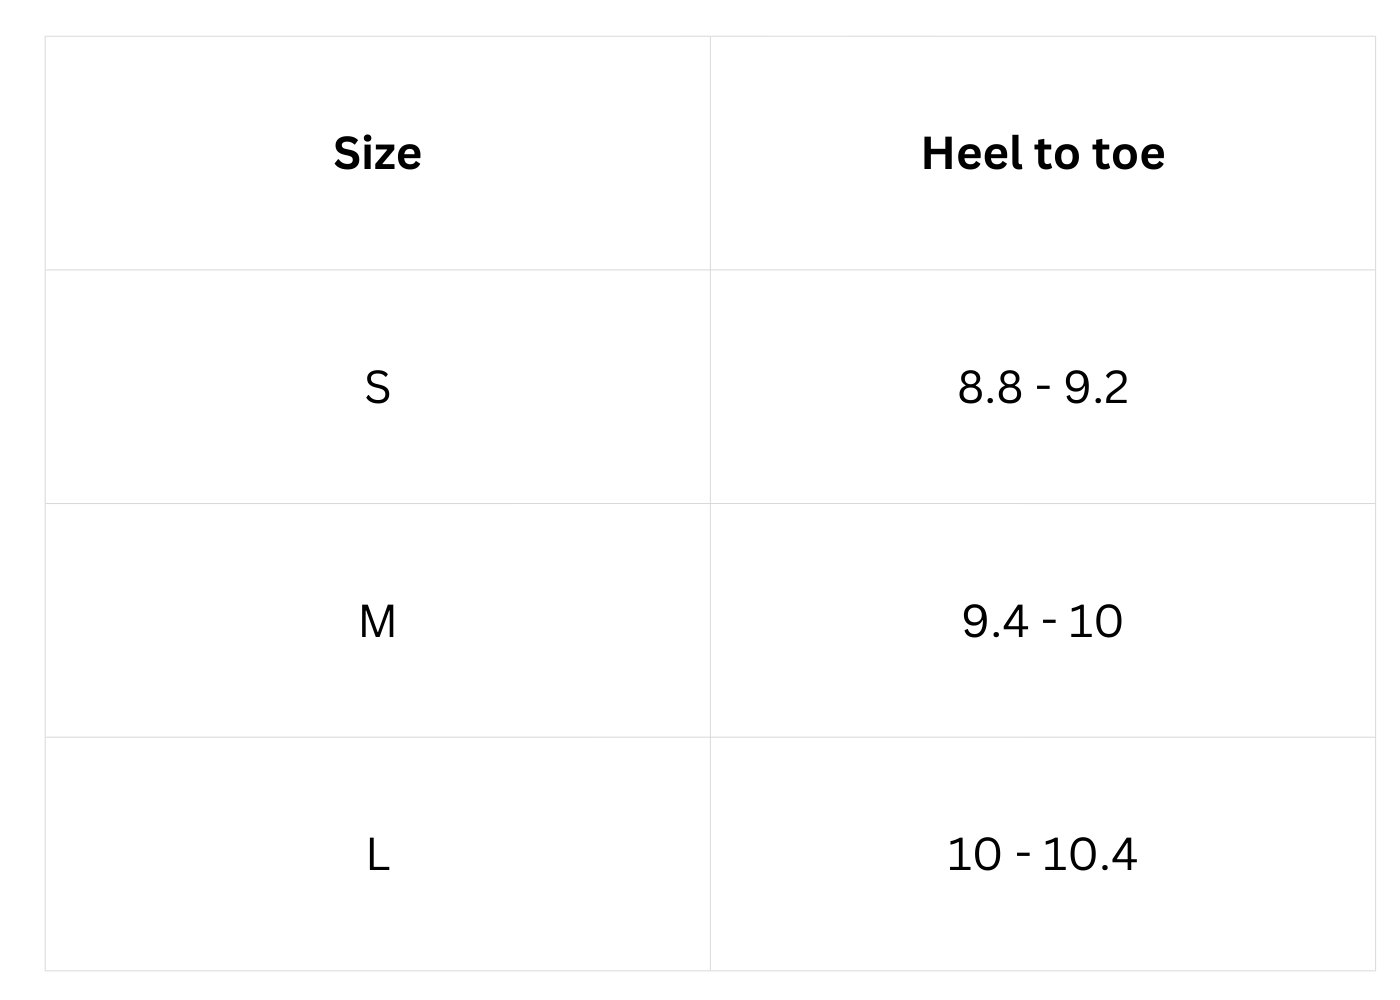
Task: Select the Heel to toe column header
Action: click(1043, 154)
